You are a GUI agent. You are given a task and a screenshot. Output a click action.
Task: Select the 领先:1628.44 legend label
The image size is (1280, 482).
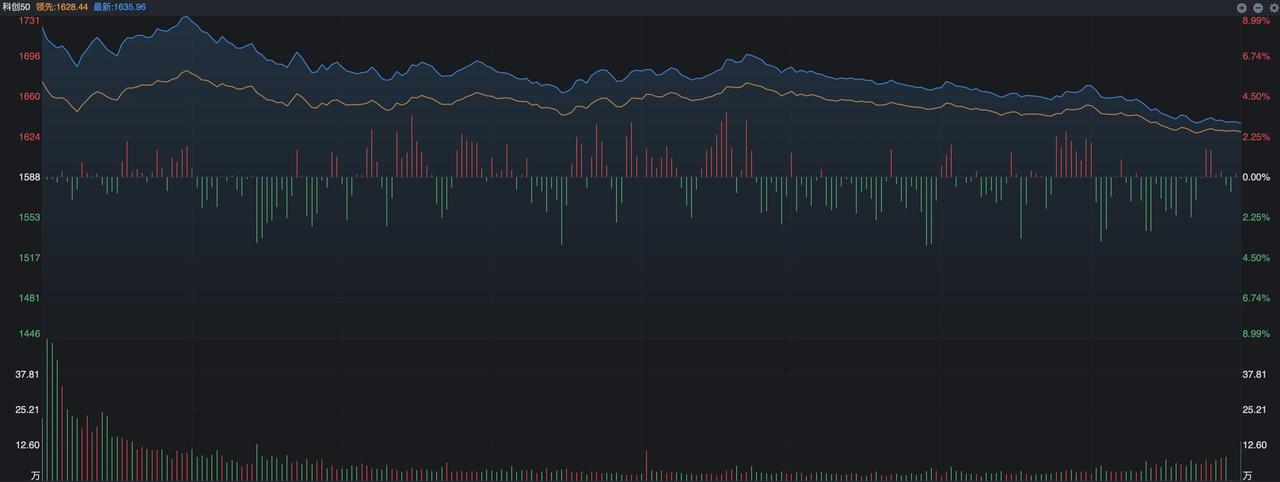pyautogui.click(x=62, y=7)
